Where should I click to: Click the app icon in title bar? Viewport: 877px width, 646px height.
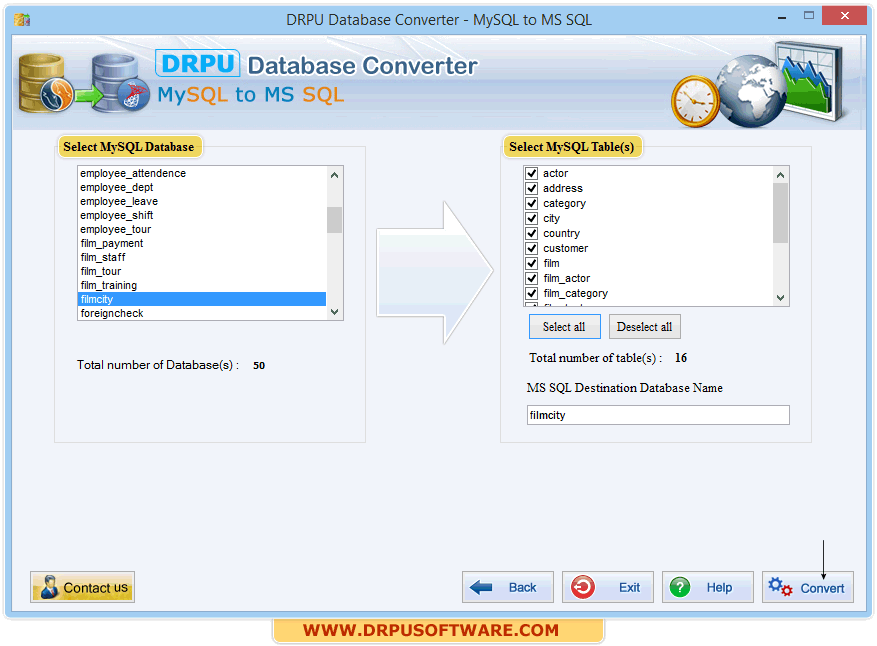tap(22, 20)
